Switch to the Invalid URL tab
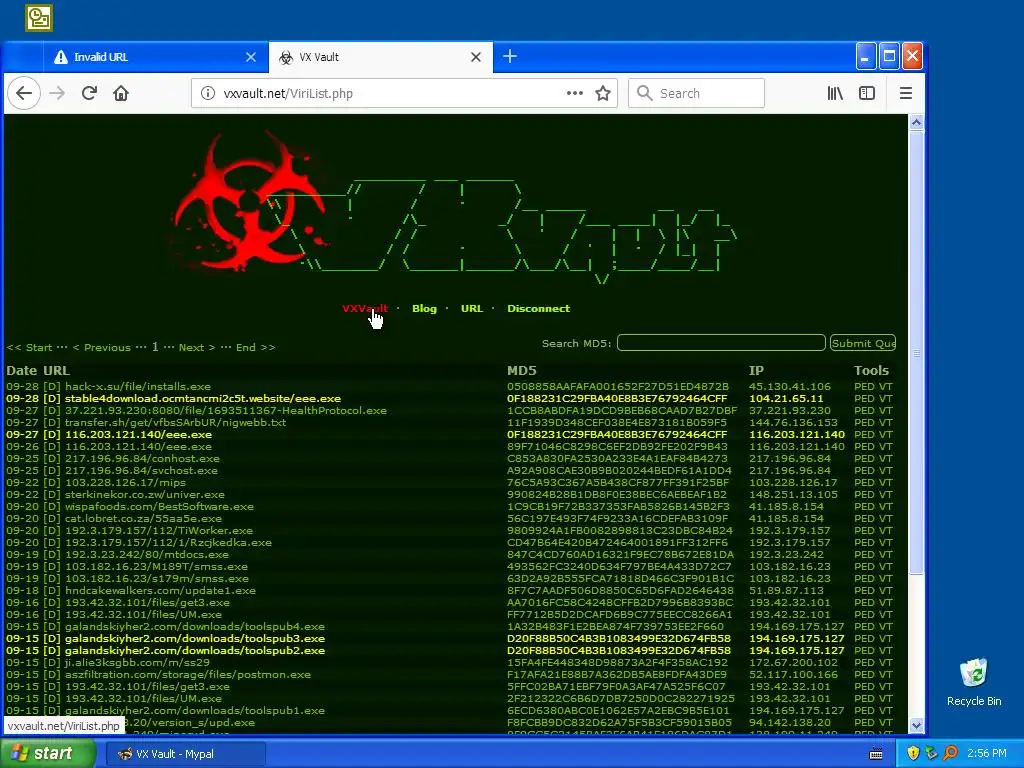The image size is (1024, 768). coord(155,57)
